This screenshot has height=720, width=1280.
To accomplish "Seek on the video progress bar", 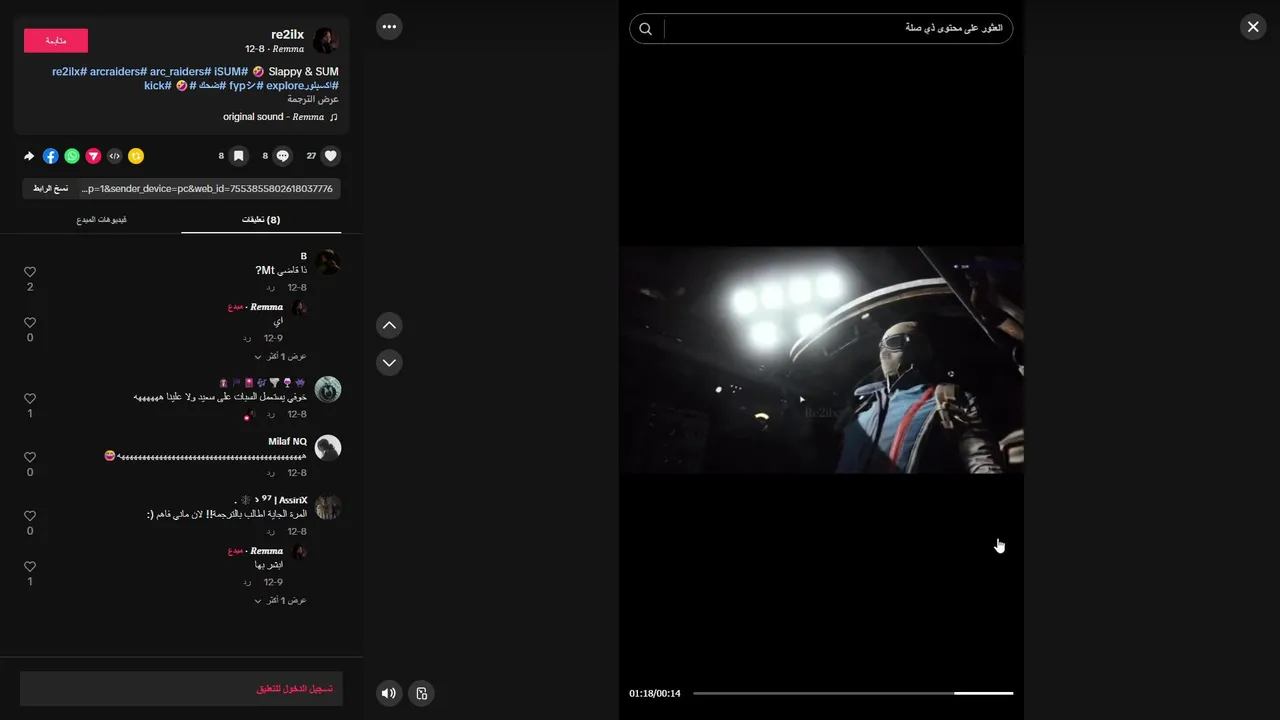I will coord(853,693).
